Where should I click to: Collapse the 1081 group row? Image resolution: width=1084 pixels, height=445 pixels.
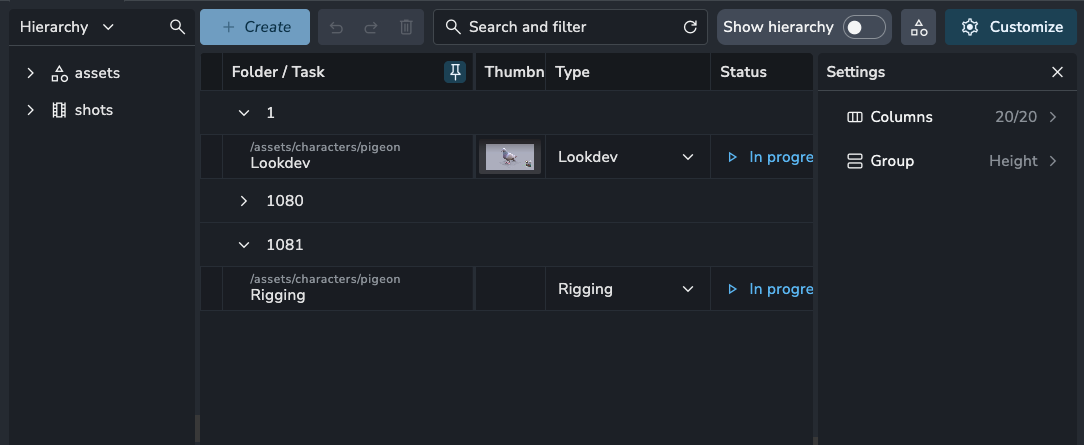(244, 245)
